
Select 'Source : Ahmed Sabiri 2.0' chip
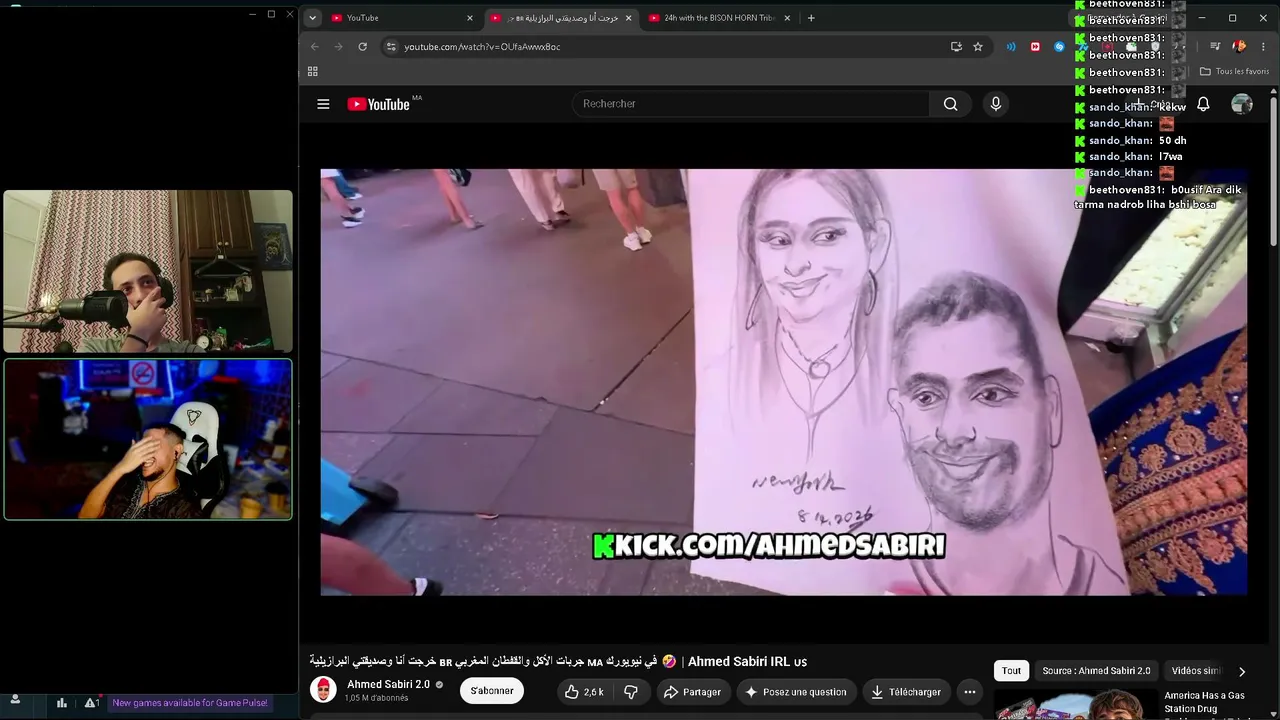pyautogui.click(x=1096, y=671)
